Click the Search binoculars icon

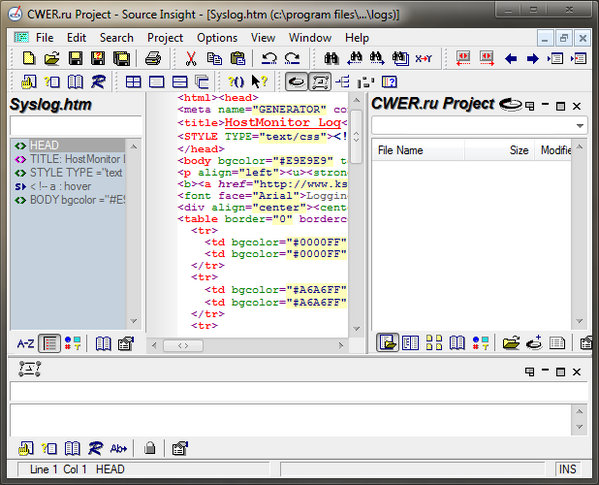pyautogui.click(x=331, y=58)
